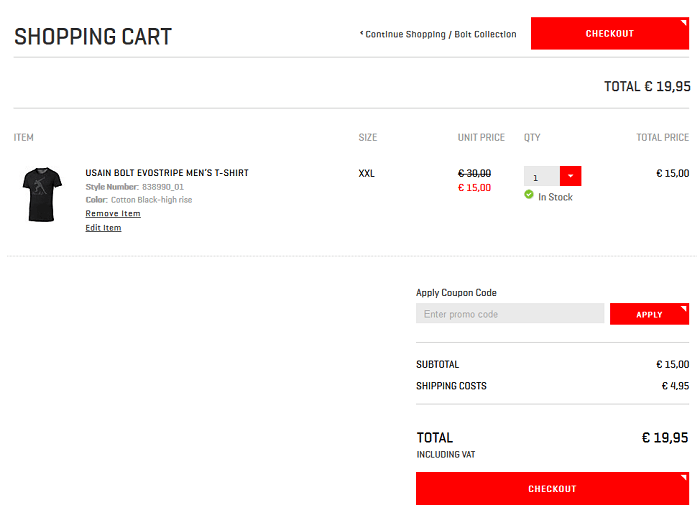Image resolution: width=700 pixels, height=510 pixels.
Task: Expand the quantity dropdown red arrow
Action: click(570, 177)
